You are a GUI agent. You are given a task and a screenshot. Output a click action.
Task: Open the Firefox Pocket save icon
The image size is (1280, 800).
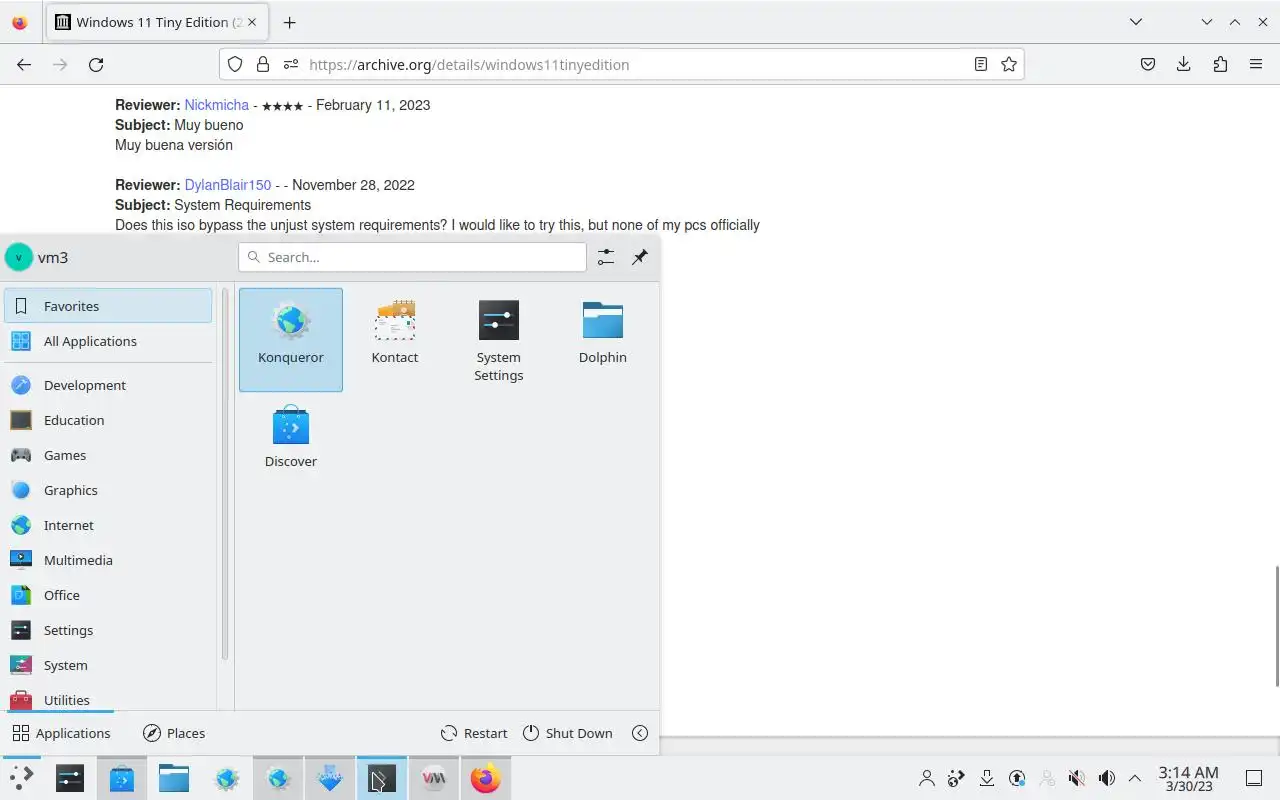coord(1148,64)
